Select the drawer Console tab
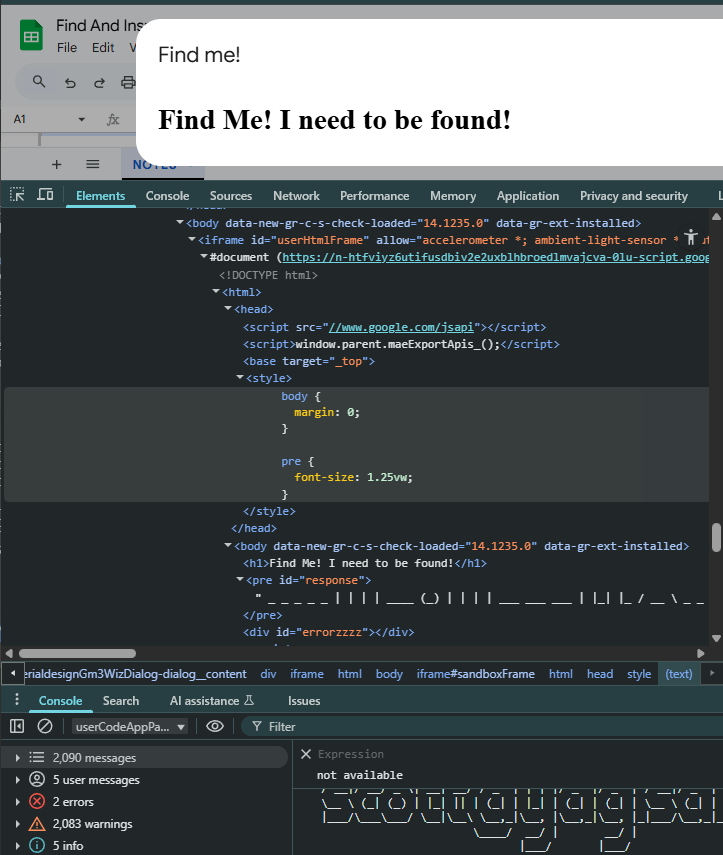The width and height of the screenshot is (723, 855). [x=61, y=701]
